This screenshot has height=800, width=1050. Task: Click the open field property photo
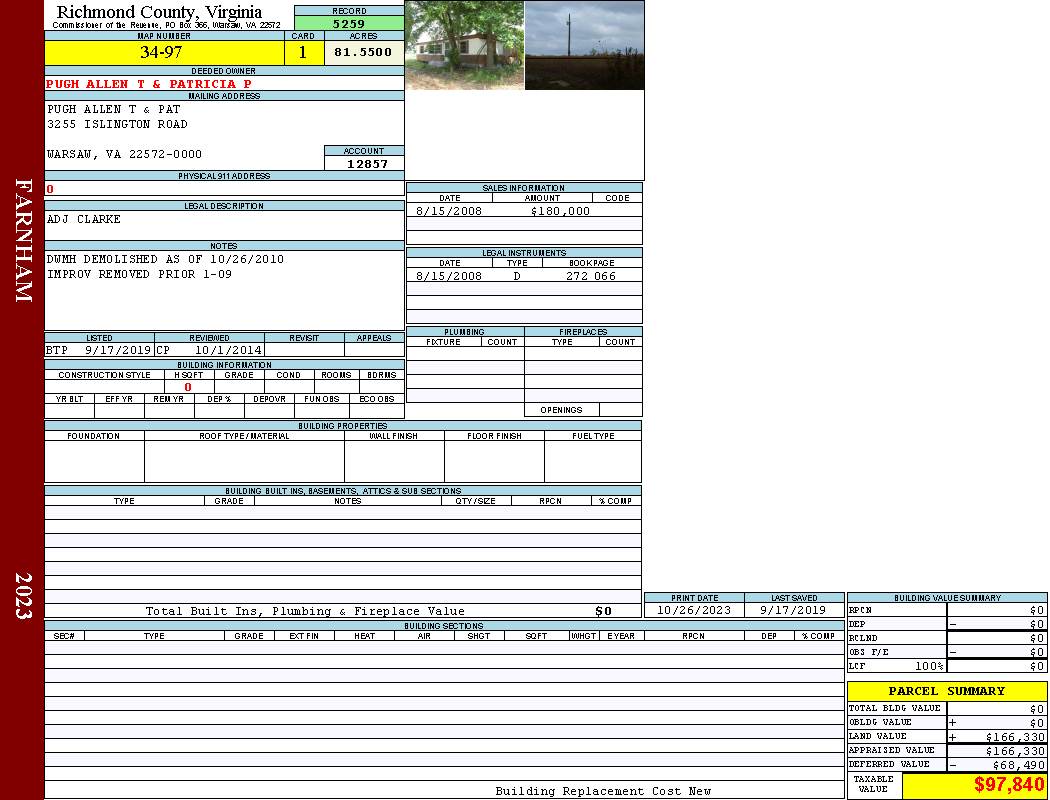[584, 45]
